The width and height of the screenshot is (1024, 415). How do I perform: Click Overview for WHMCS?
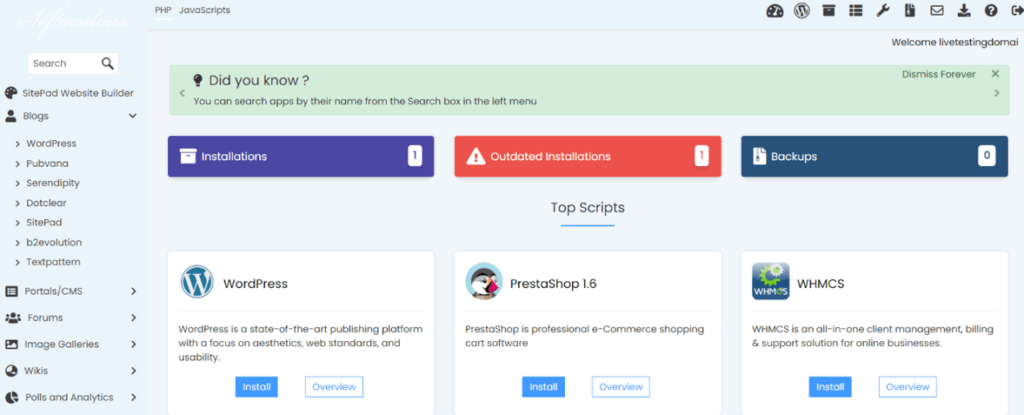[908, 387]
